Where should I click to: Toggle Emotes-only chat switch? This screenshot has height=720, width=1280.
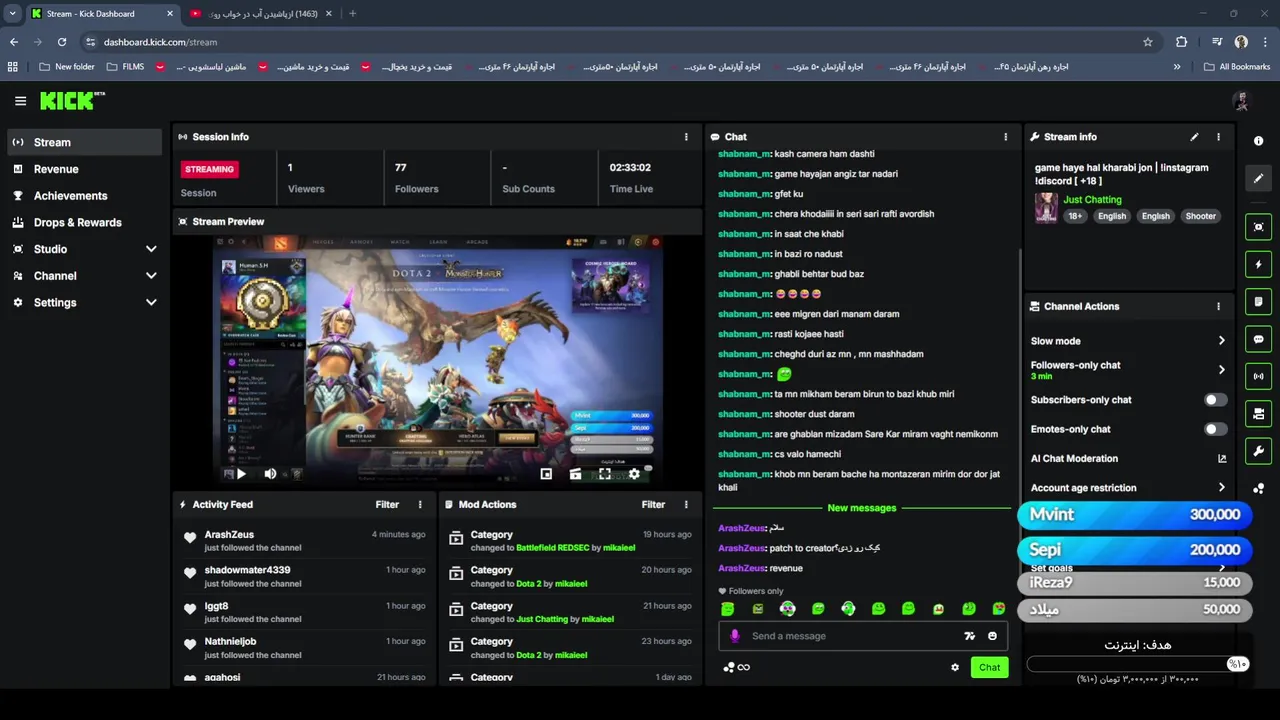point(1215,429)
